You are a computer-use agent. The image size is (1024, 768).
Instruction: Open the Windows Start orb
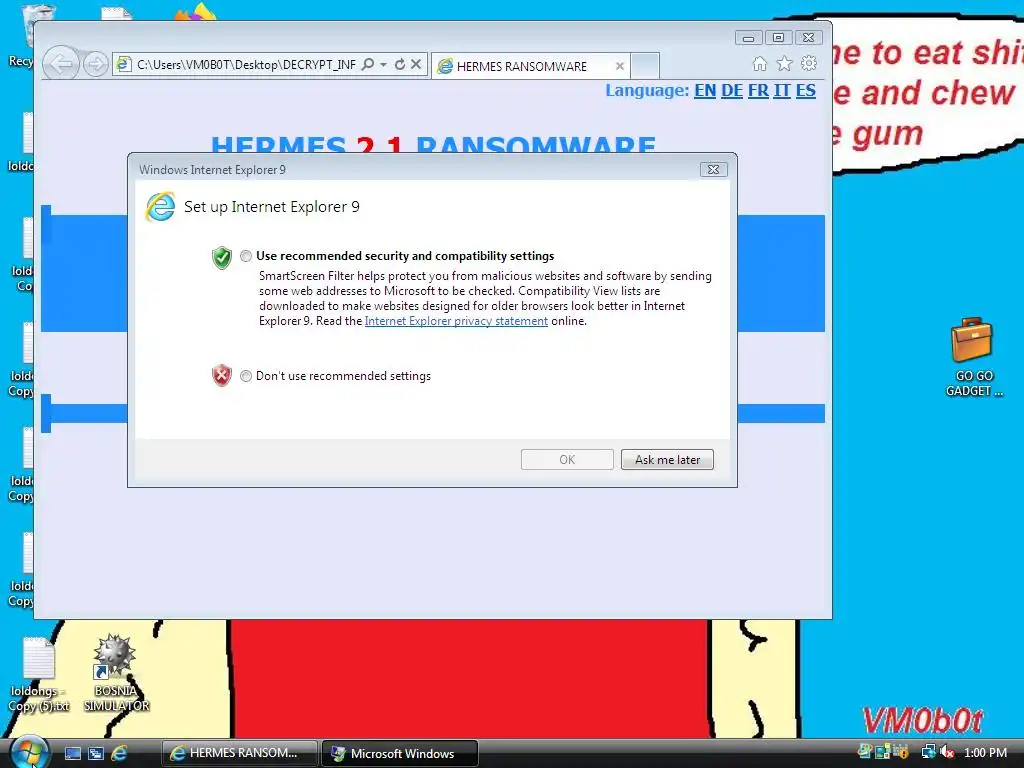27,751
